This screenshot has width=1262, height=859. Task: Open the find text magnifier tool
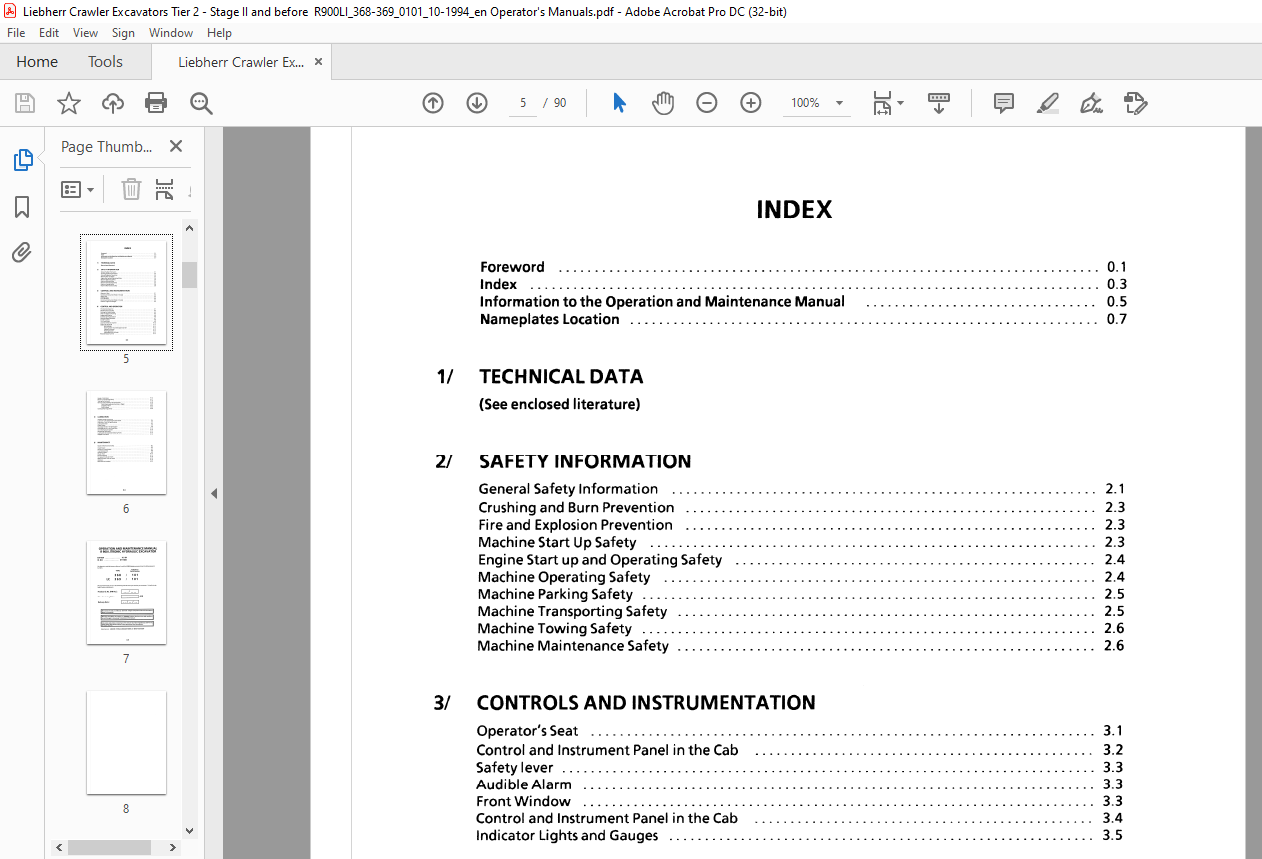201,103
